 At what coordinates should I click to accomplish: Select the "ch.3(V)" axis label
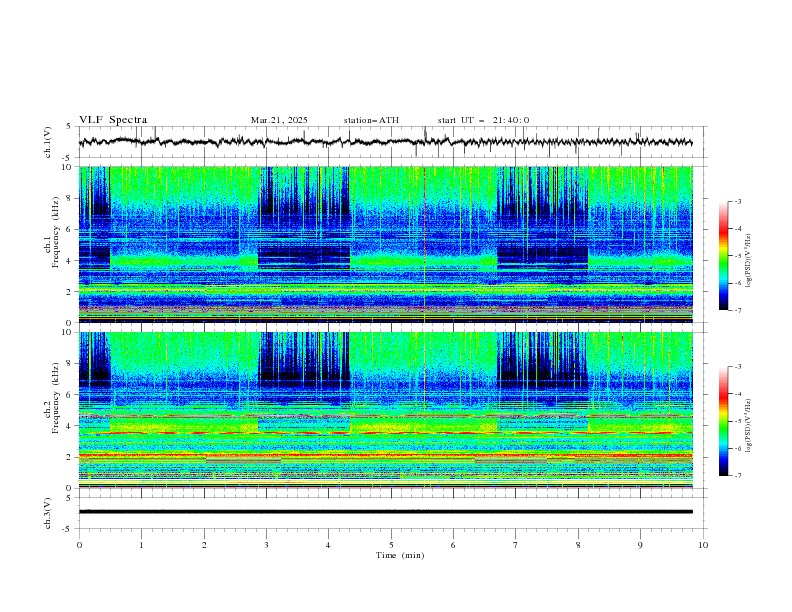tap(48, 513)
